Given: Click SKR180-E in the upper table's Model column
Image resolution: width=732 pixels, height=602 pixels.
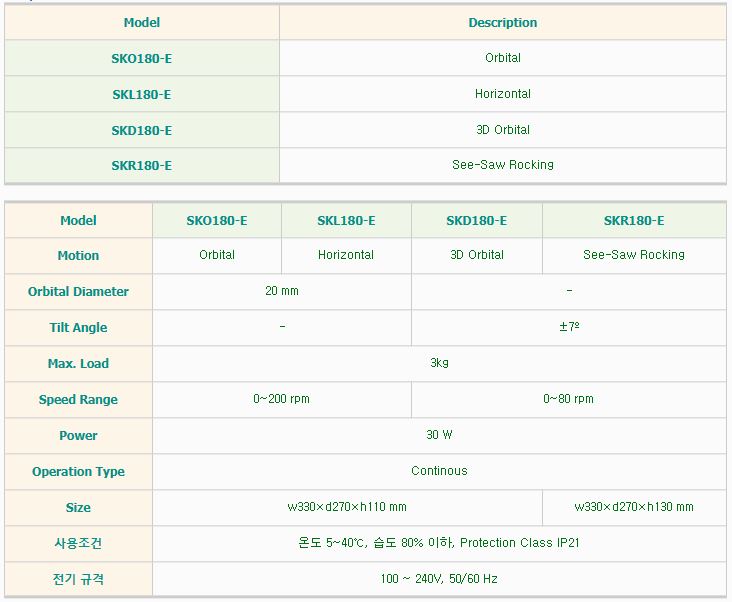Looking at the screenshot, I should tap(141, 166).
